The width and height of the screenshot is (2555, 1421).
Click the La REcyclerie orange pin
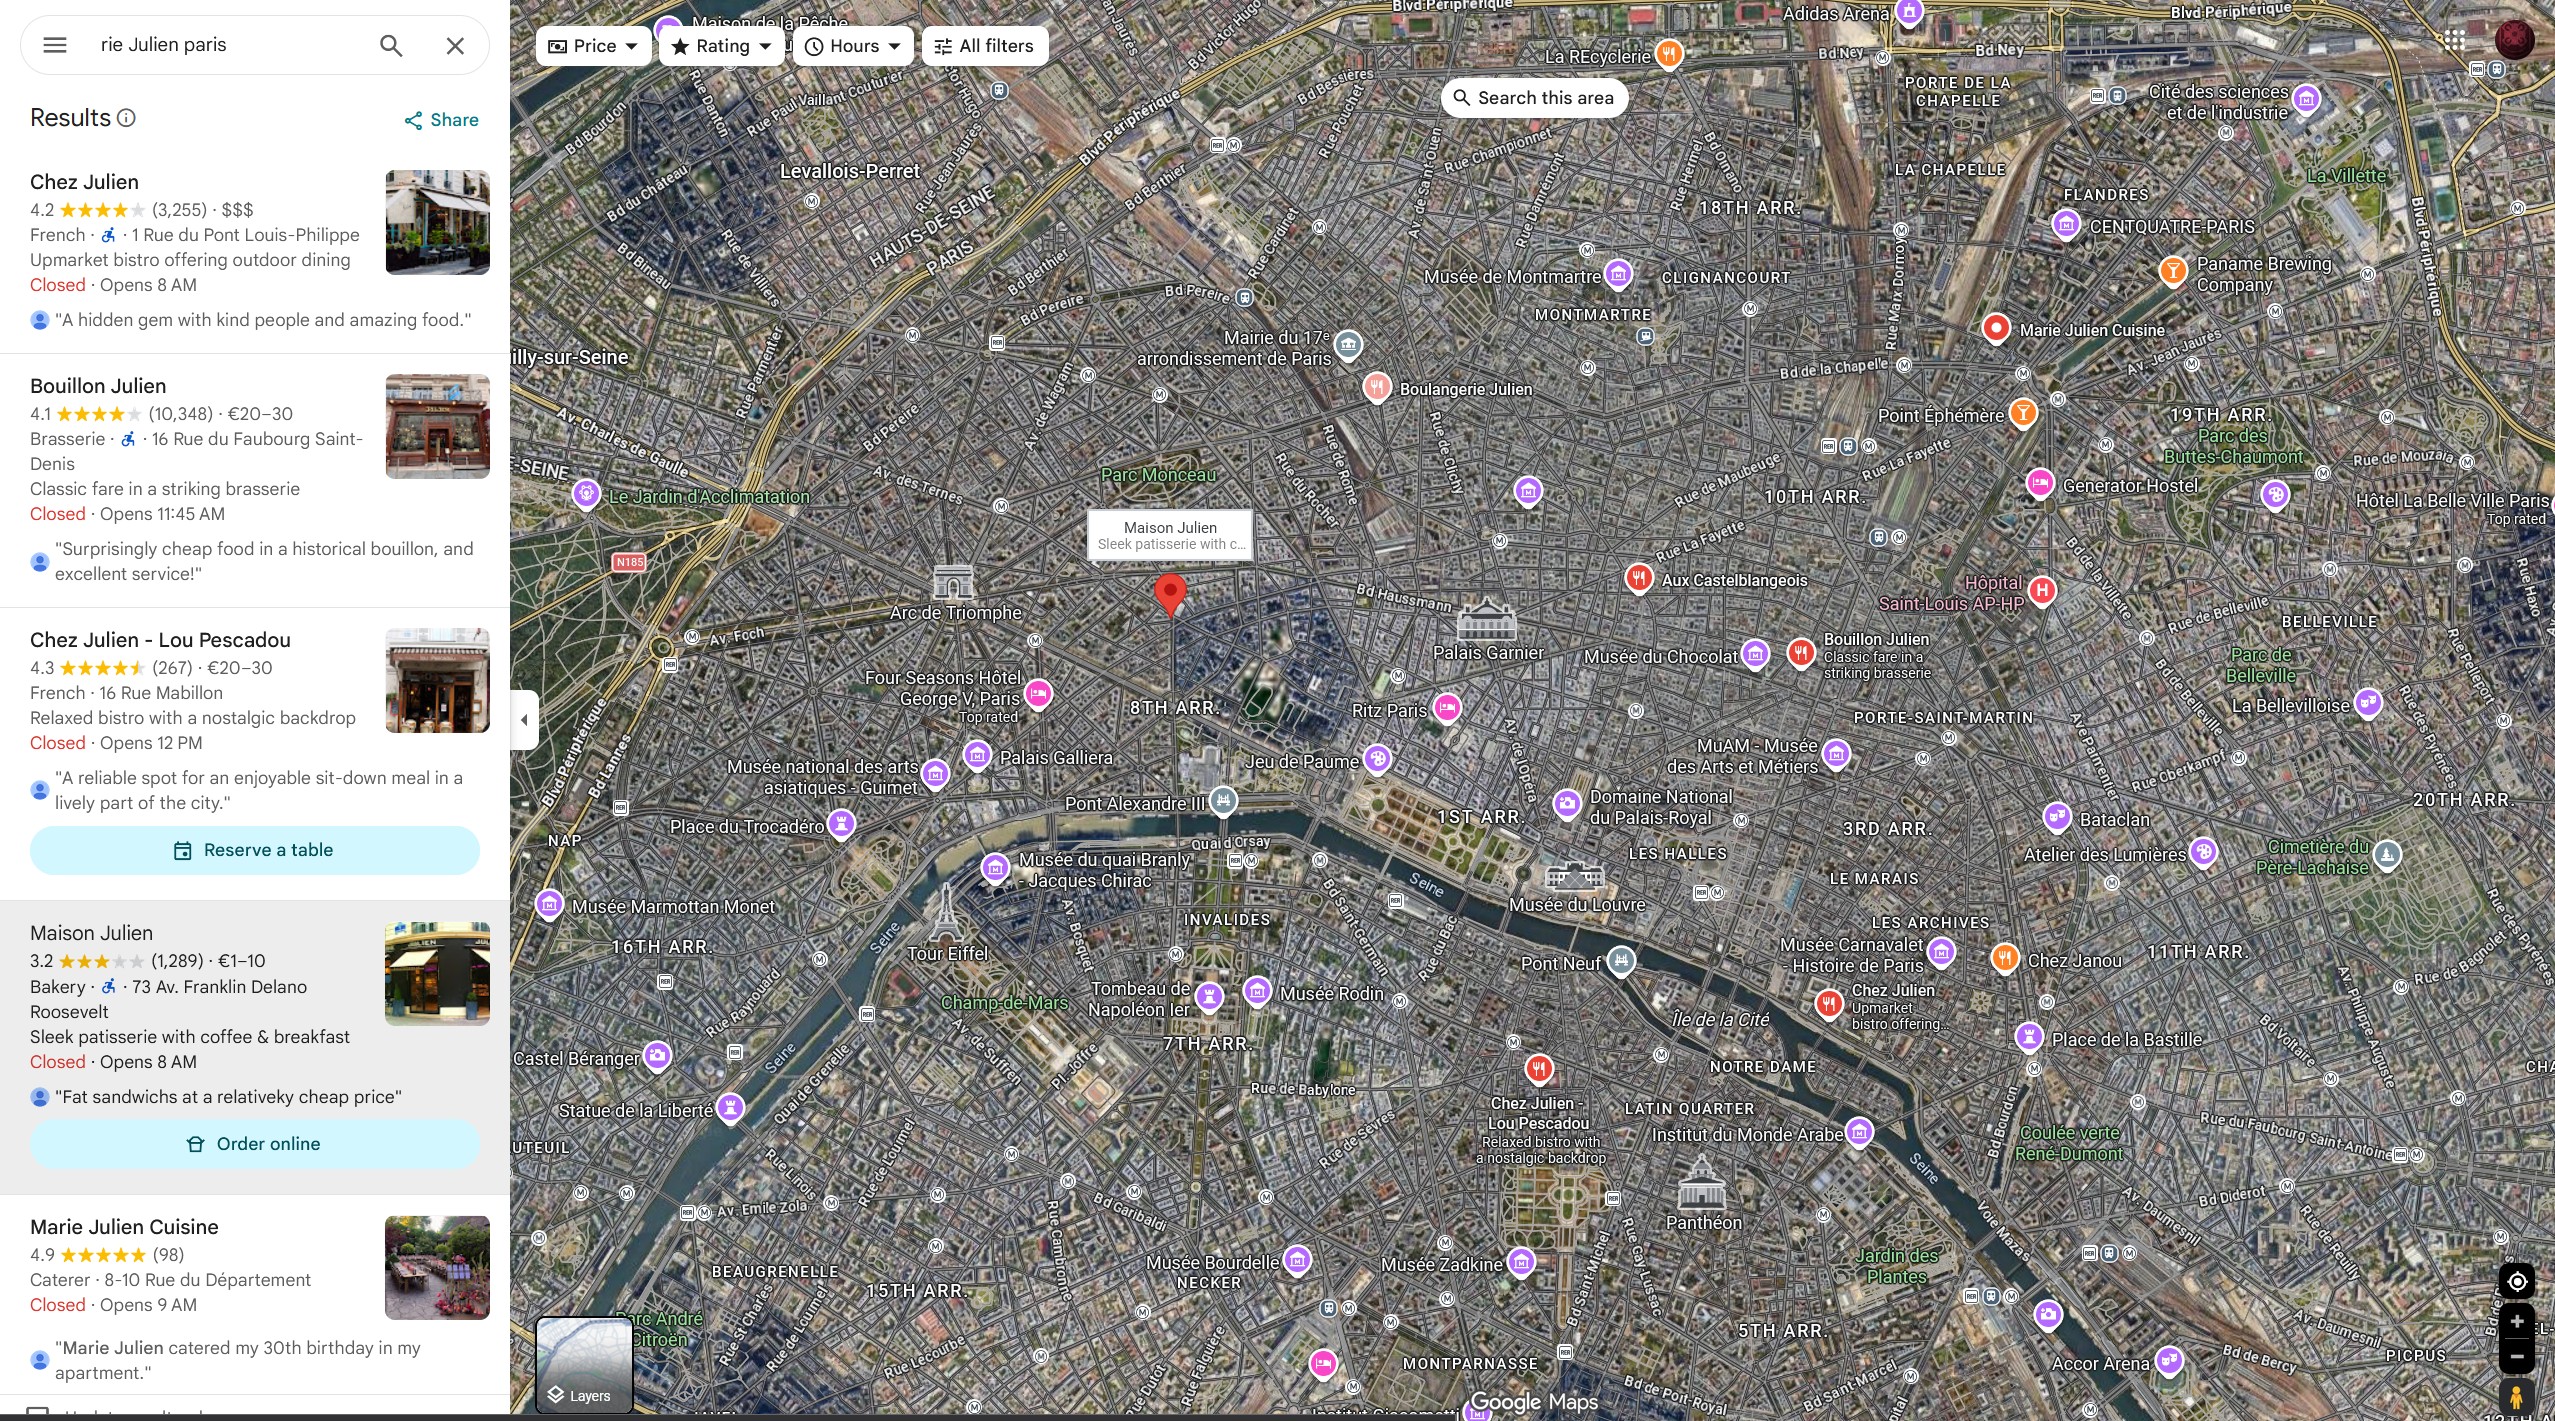(1668, 54)
